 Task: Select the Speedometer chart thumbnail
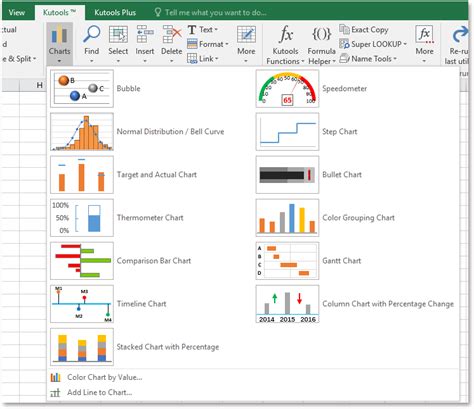[287, 88]
